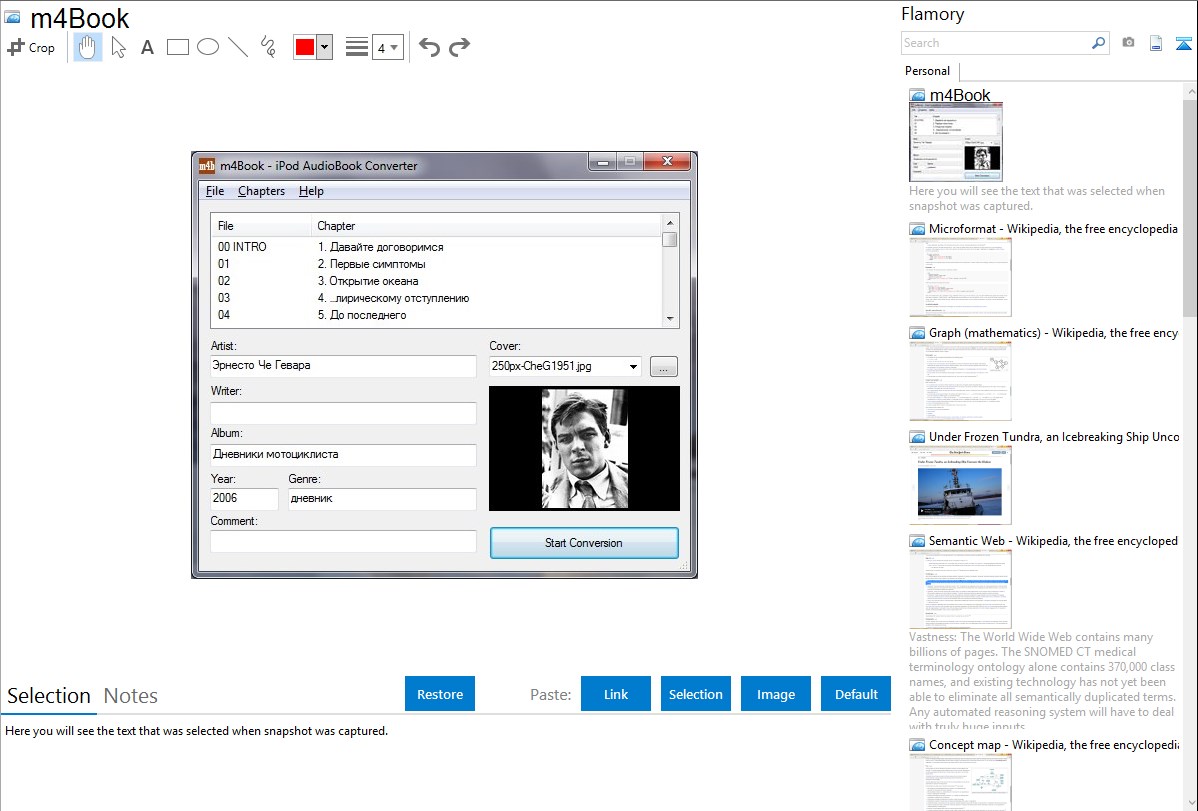The height and width of the screenshot is (811, 1198).
Task: Select the Crop tool
Action: pos(31,47)
